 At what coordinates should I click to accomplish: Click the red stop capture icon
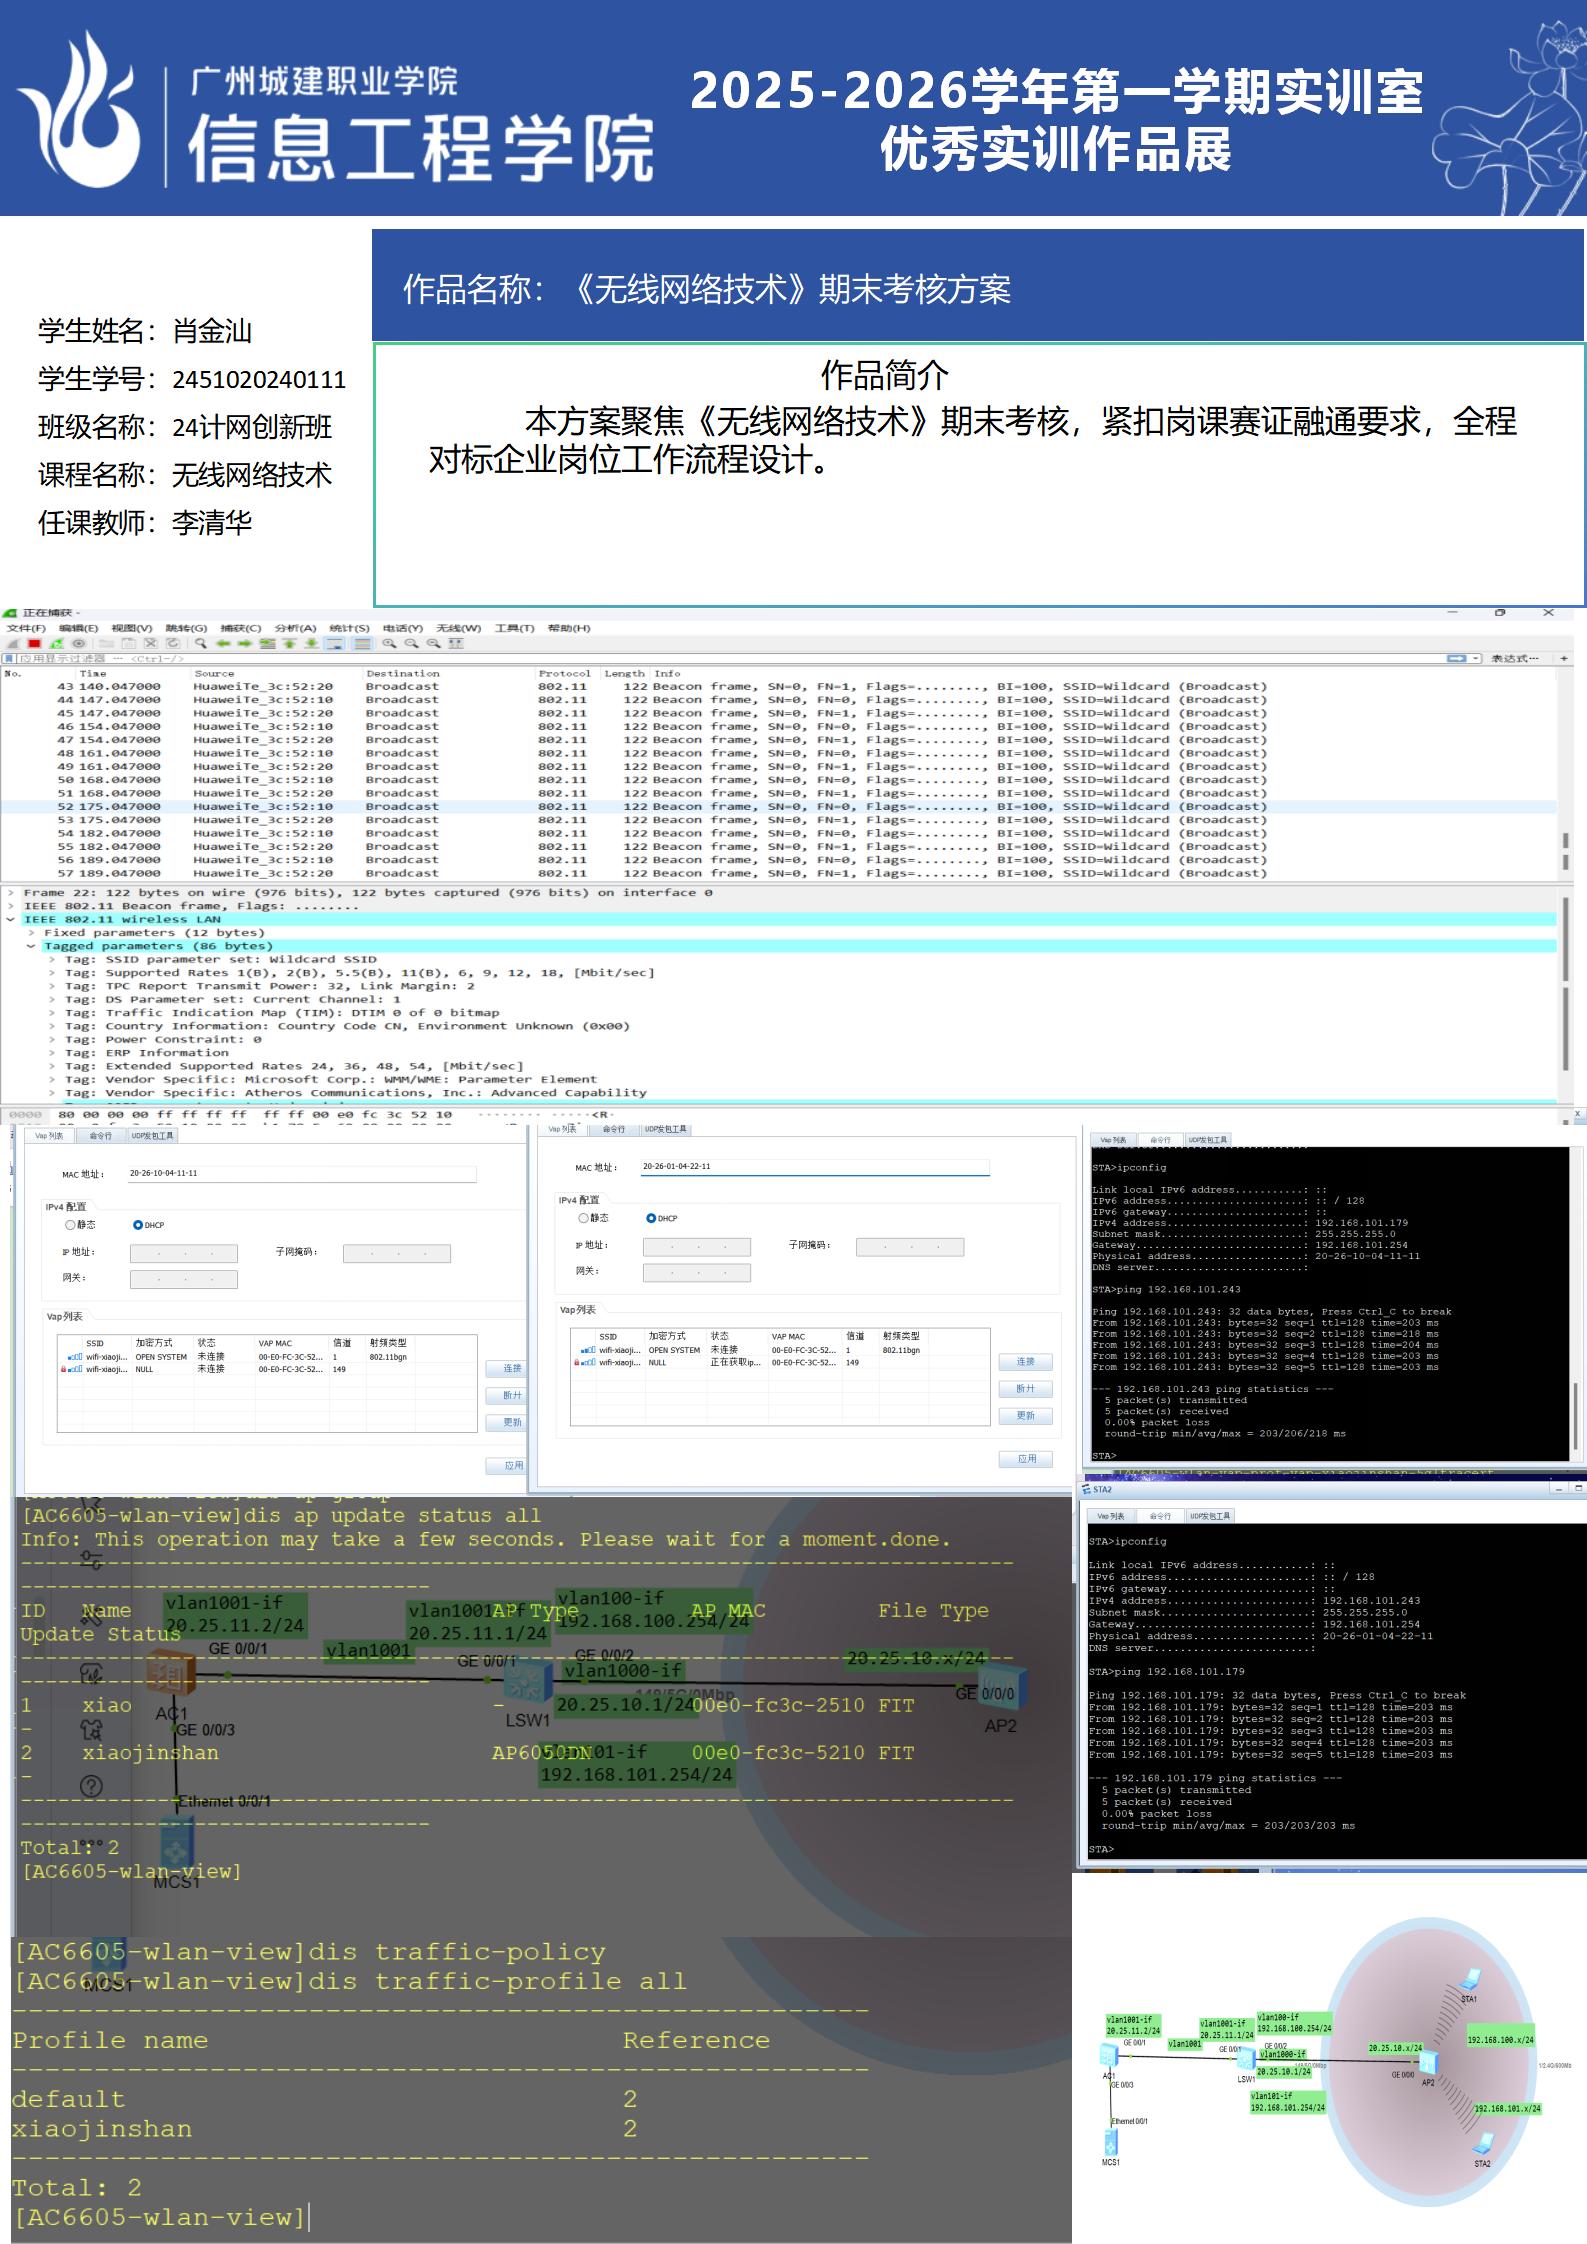[34, 644]
